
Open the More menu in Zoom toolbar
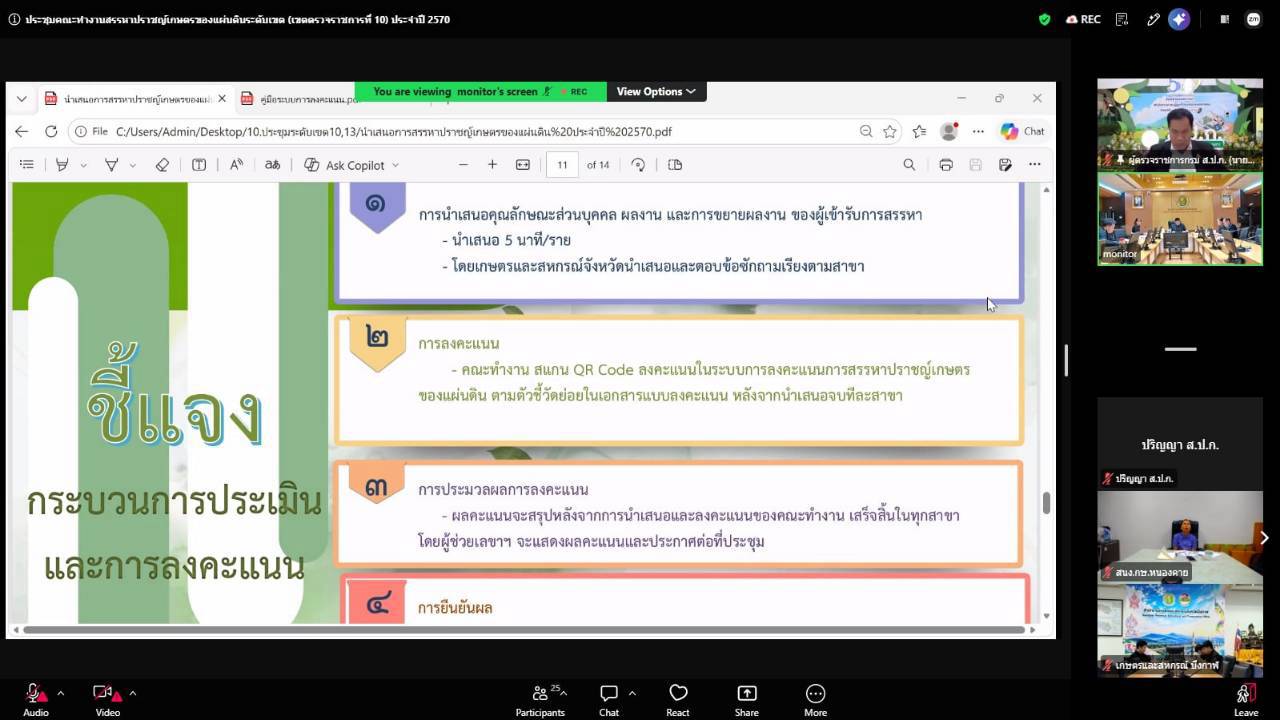pyautogui.click(x=815, y=699)
